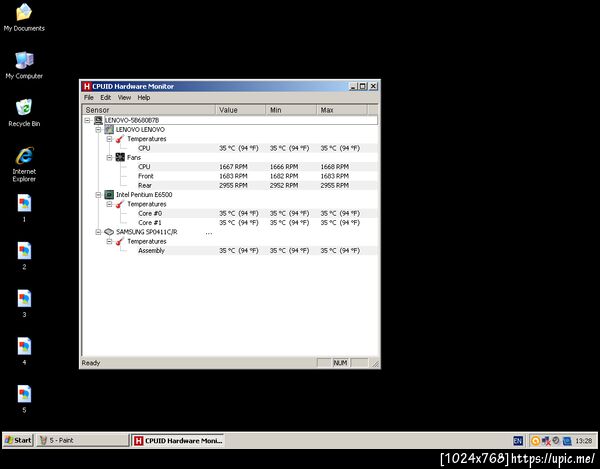
Task: Click the Max column header
Action: pos(342,110)
